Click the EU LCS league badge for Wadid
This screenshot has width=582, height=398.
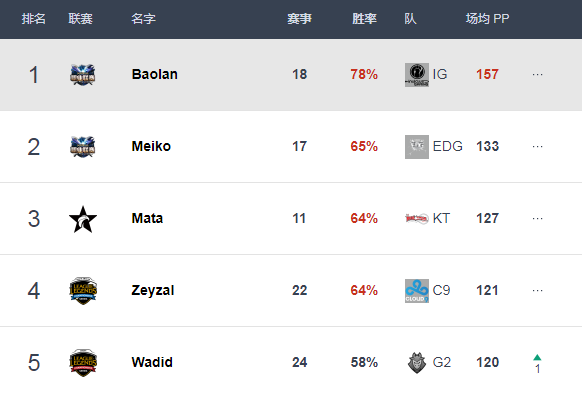(83, 363)
